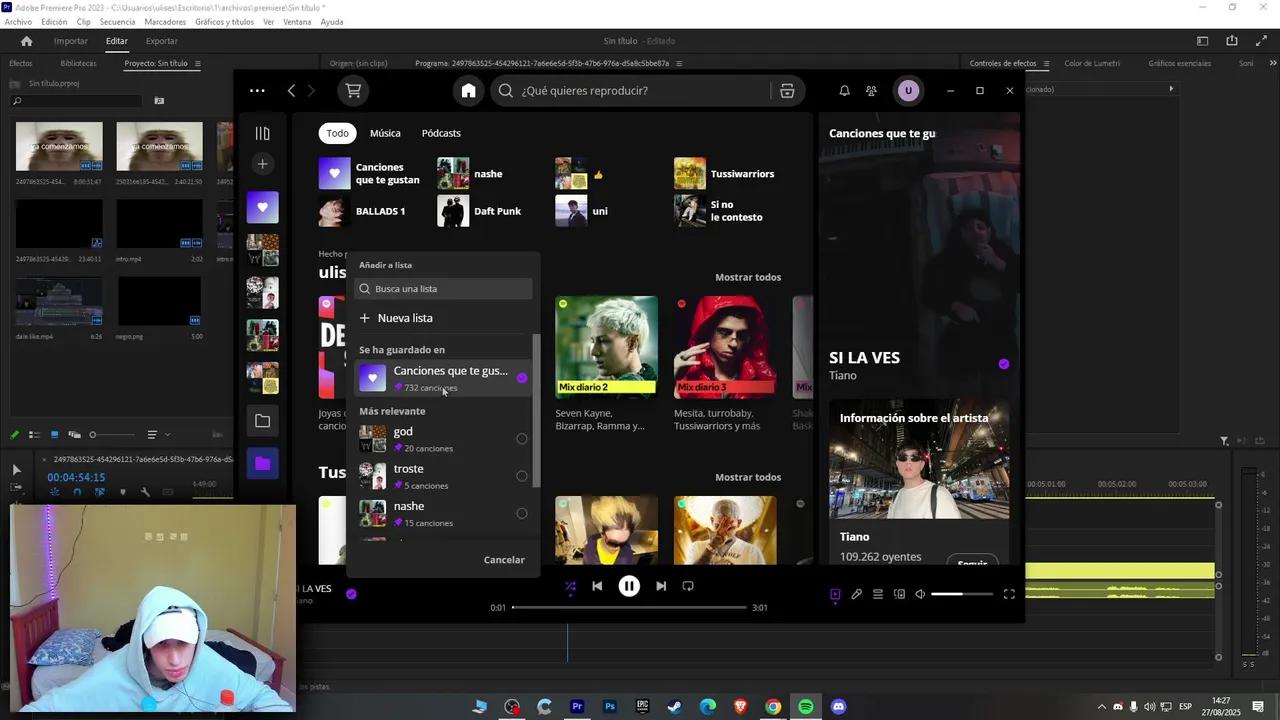Open liked songs heart tile in sidebar

pos(262,207)
